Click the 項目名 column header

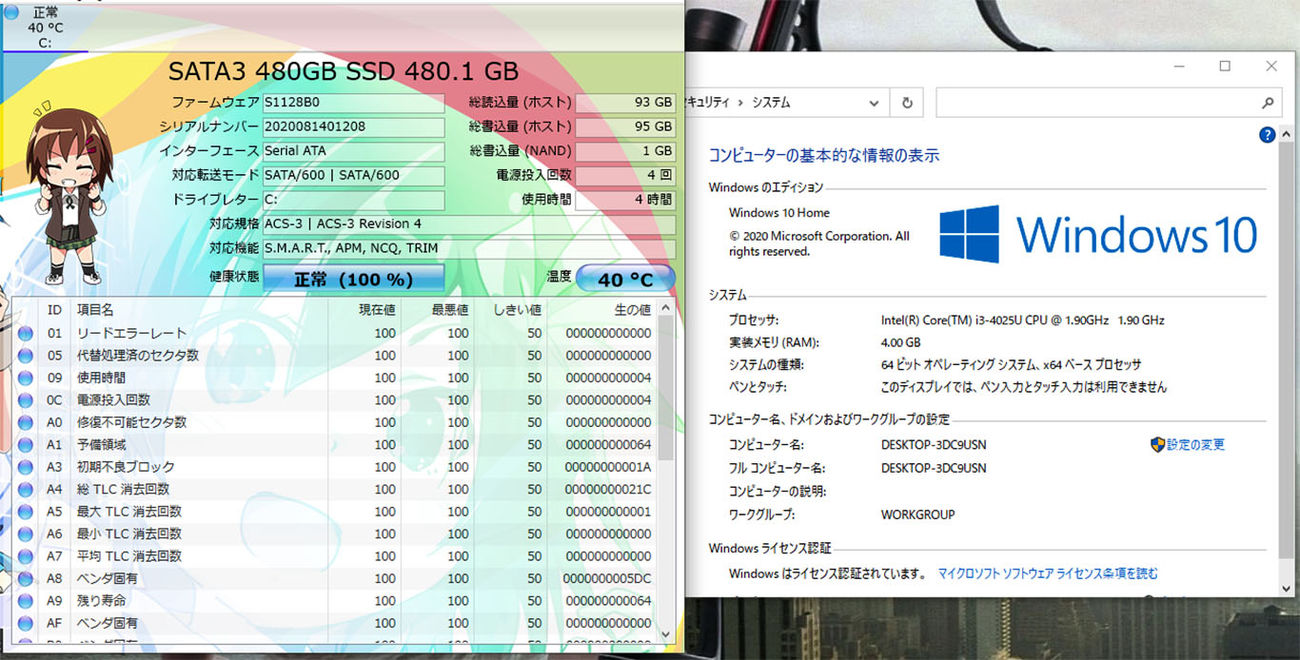200,310
